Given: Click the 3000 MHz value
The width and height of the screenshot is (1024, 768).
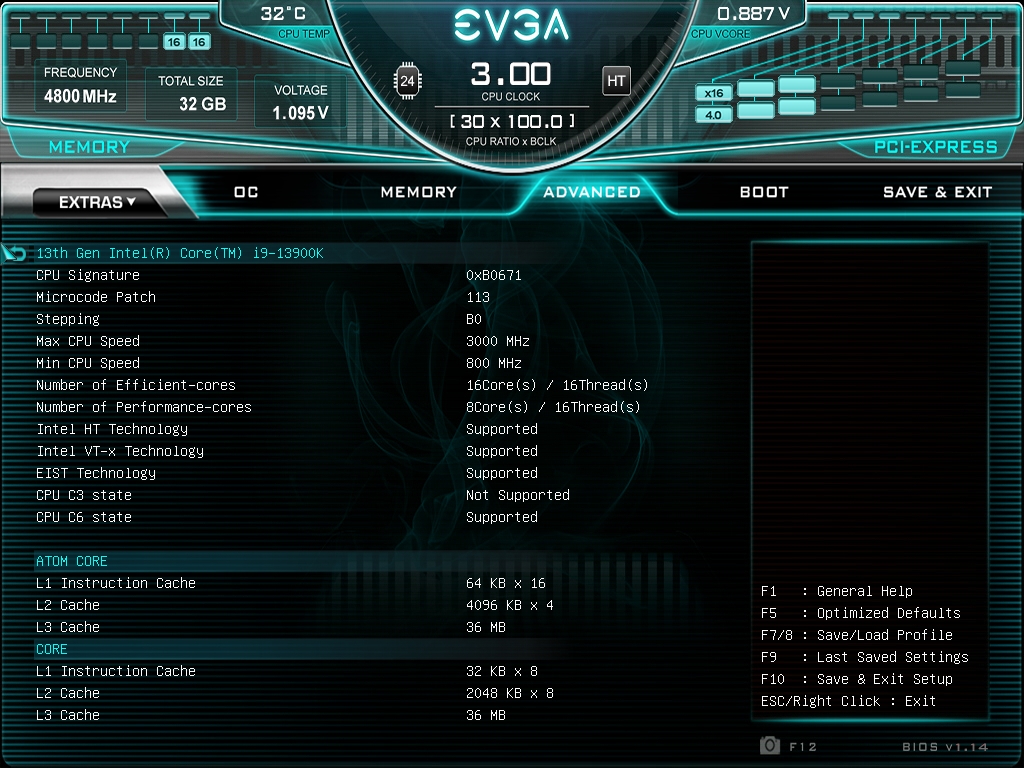Looking at the screenshot, I should coord(498,341).
